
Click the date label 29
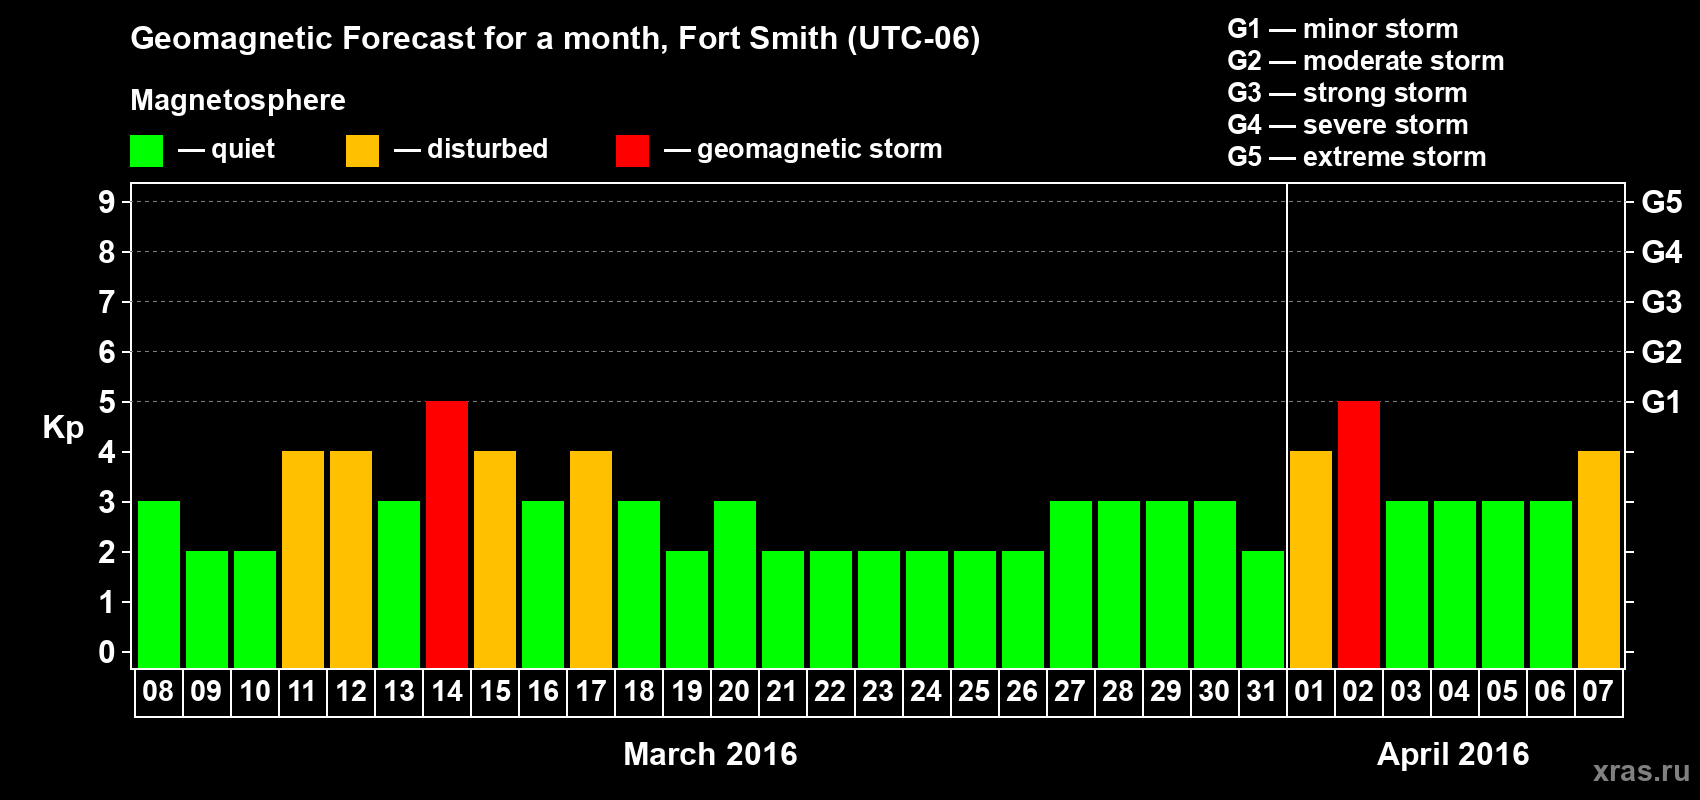[1166, 692]
